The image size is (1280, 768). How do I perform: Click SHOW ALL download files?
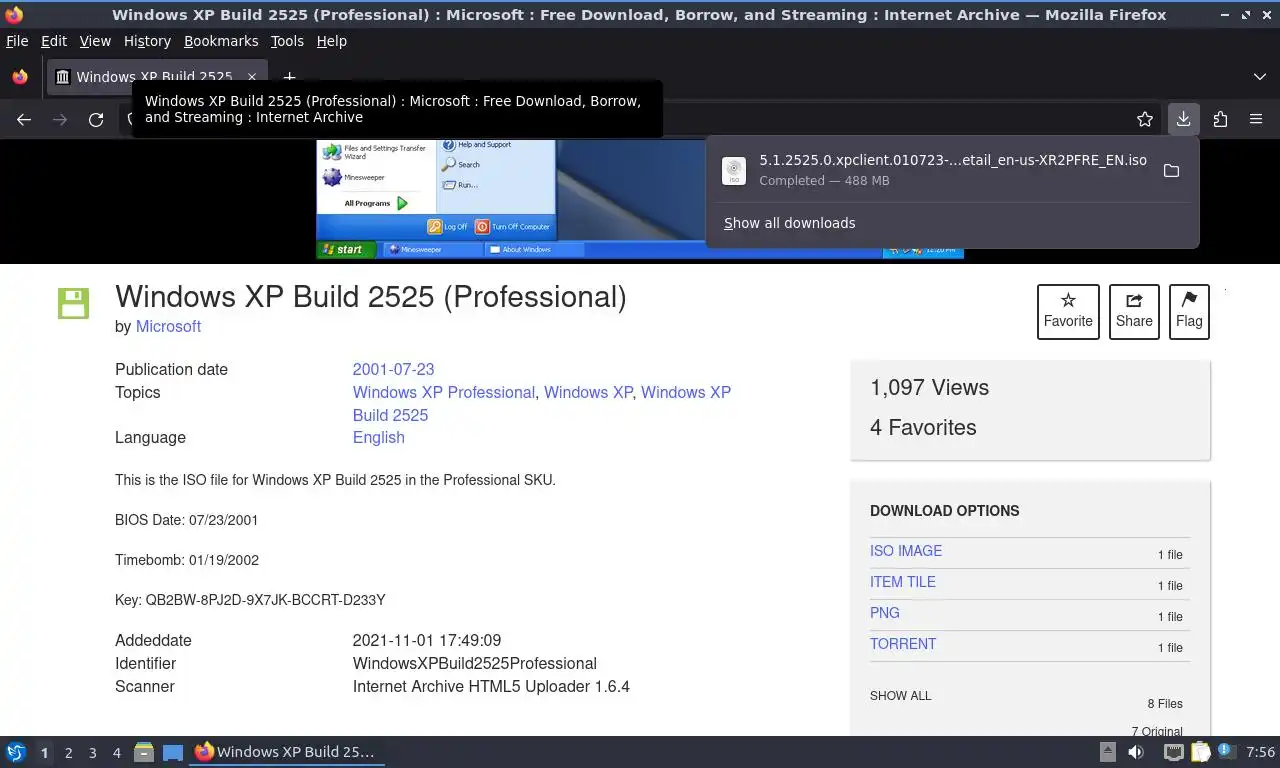point(900,696)
